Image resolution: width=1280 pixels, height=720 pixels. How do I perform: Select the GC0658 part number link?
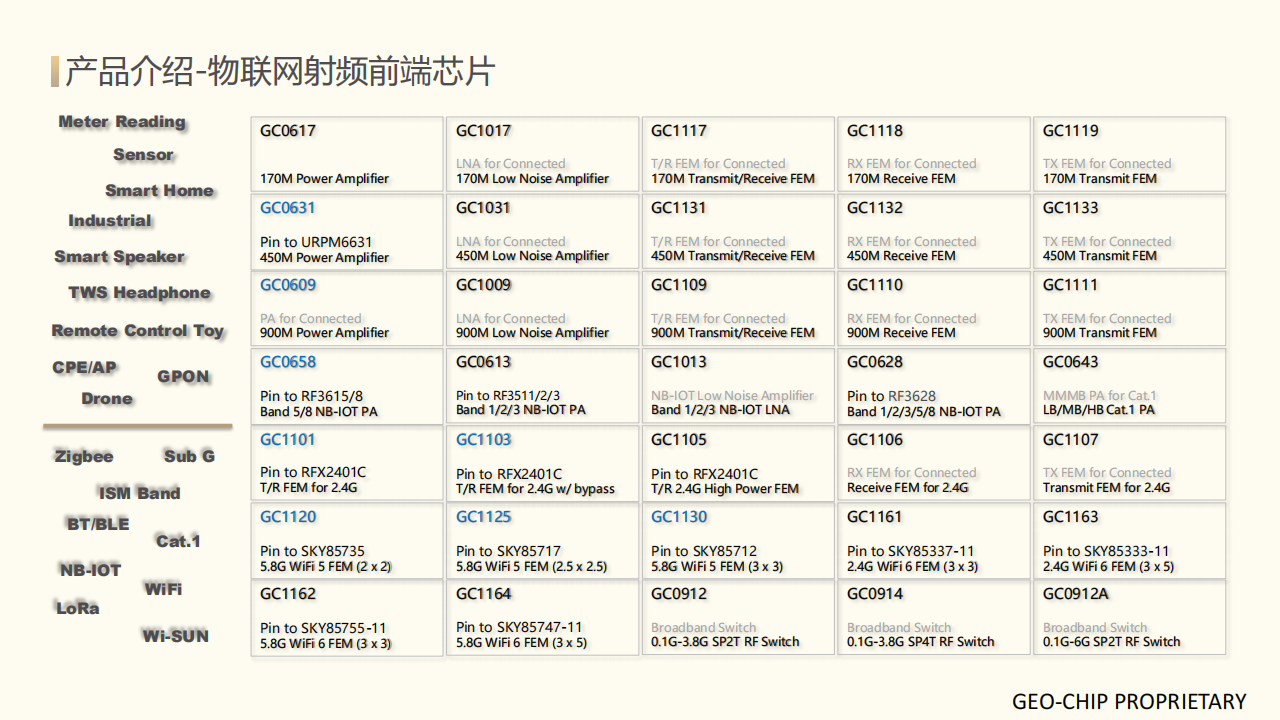(288, 362)
